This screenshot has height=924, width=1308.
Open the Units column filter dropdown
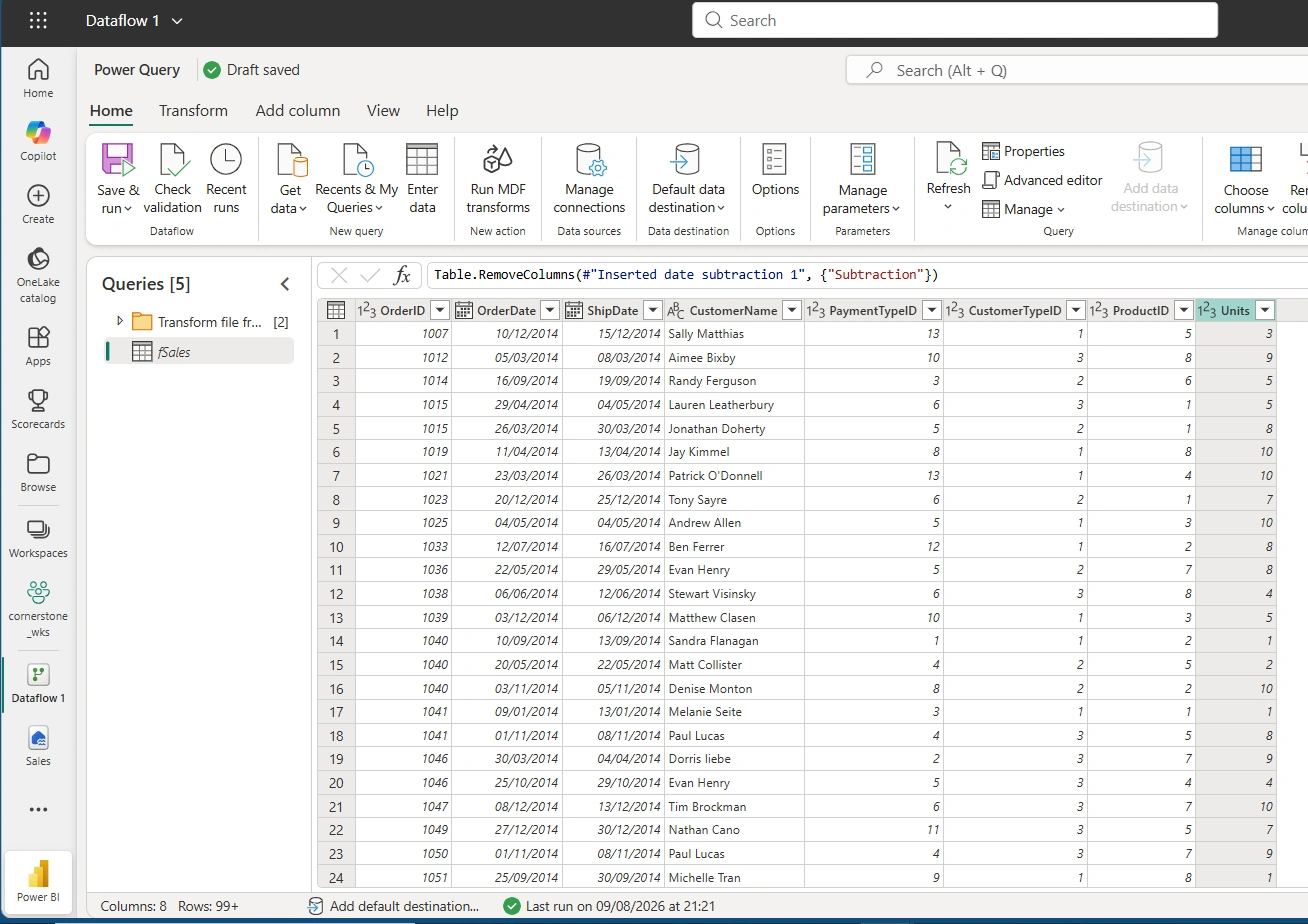point(1265,310)
